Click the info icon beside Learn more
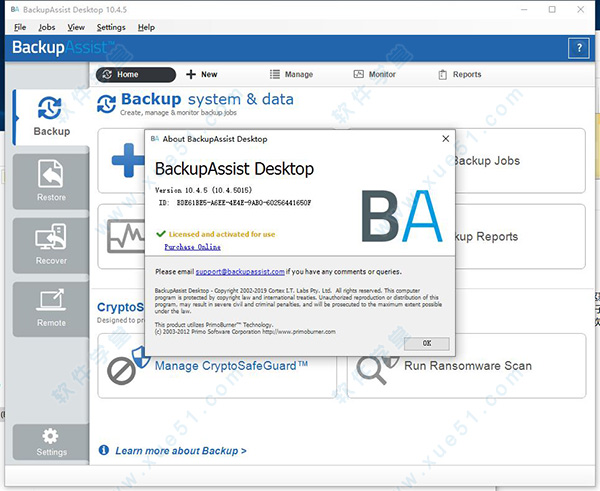600x491 pixels. click(104, 450)
